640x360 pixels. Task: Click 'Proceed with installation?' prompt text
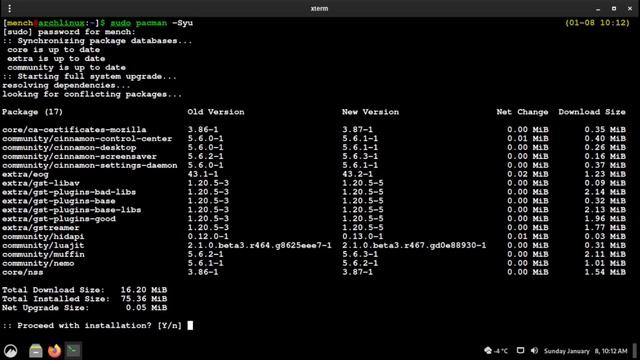[x=84, y=326]
